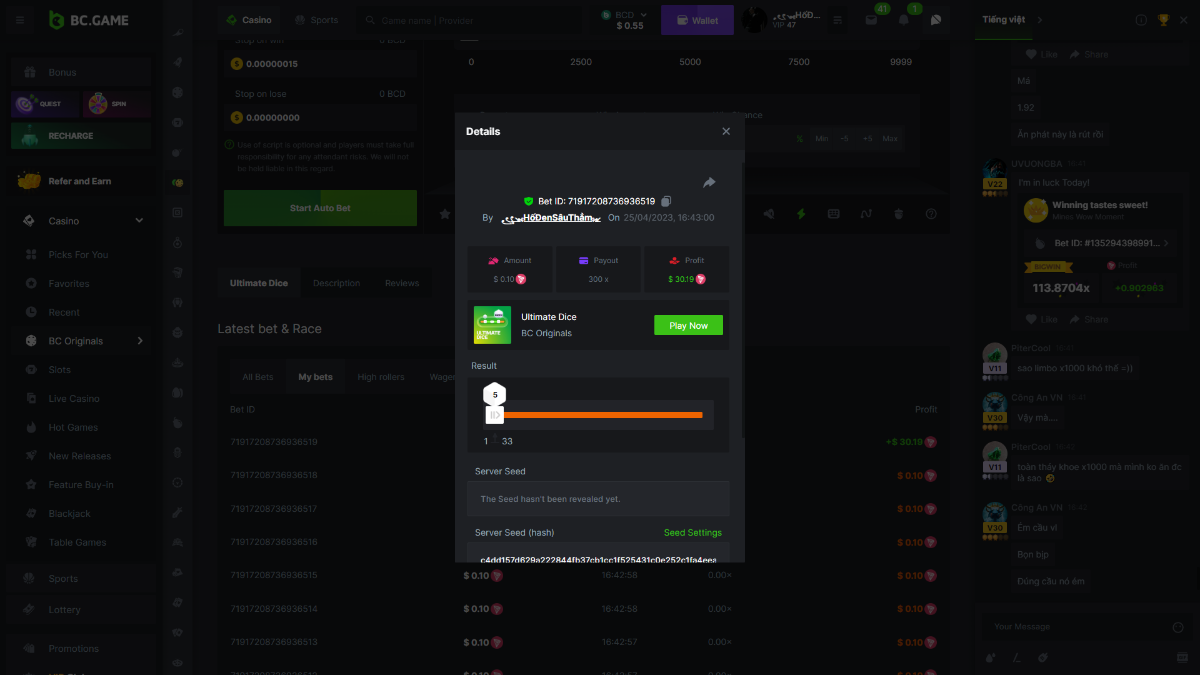Open the help question-mark icon in game toolbar
Image resolution: width=1200 pixels, height=675 pixels.
click(x=931, y=214)
